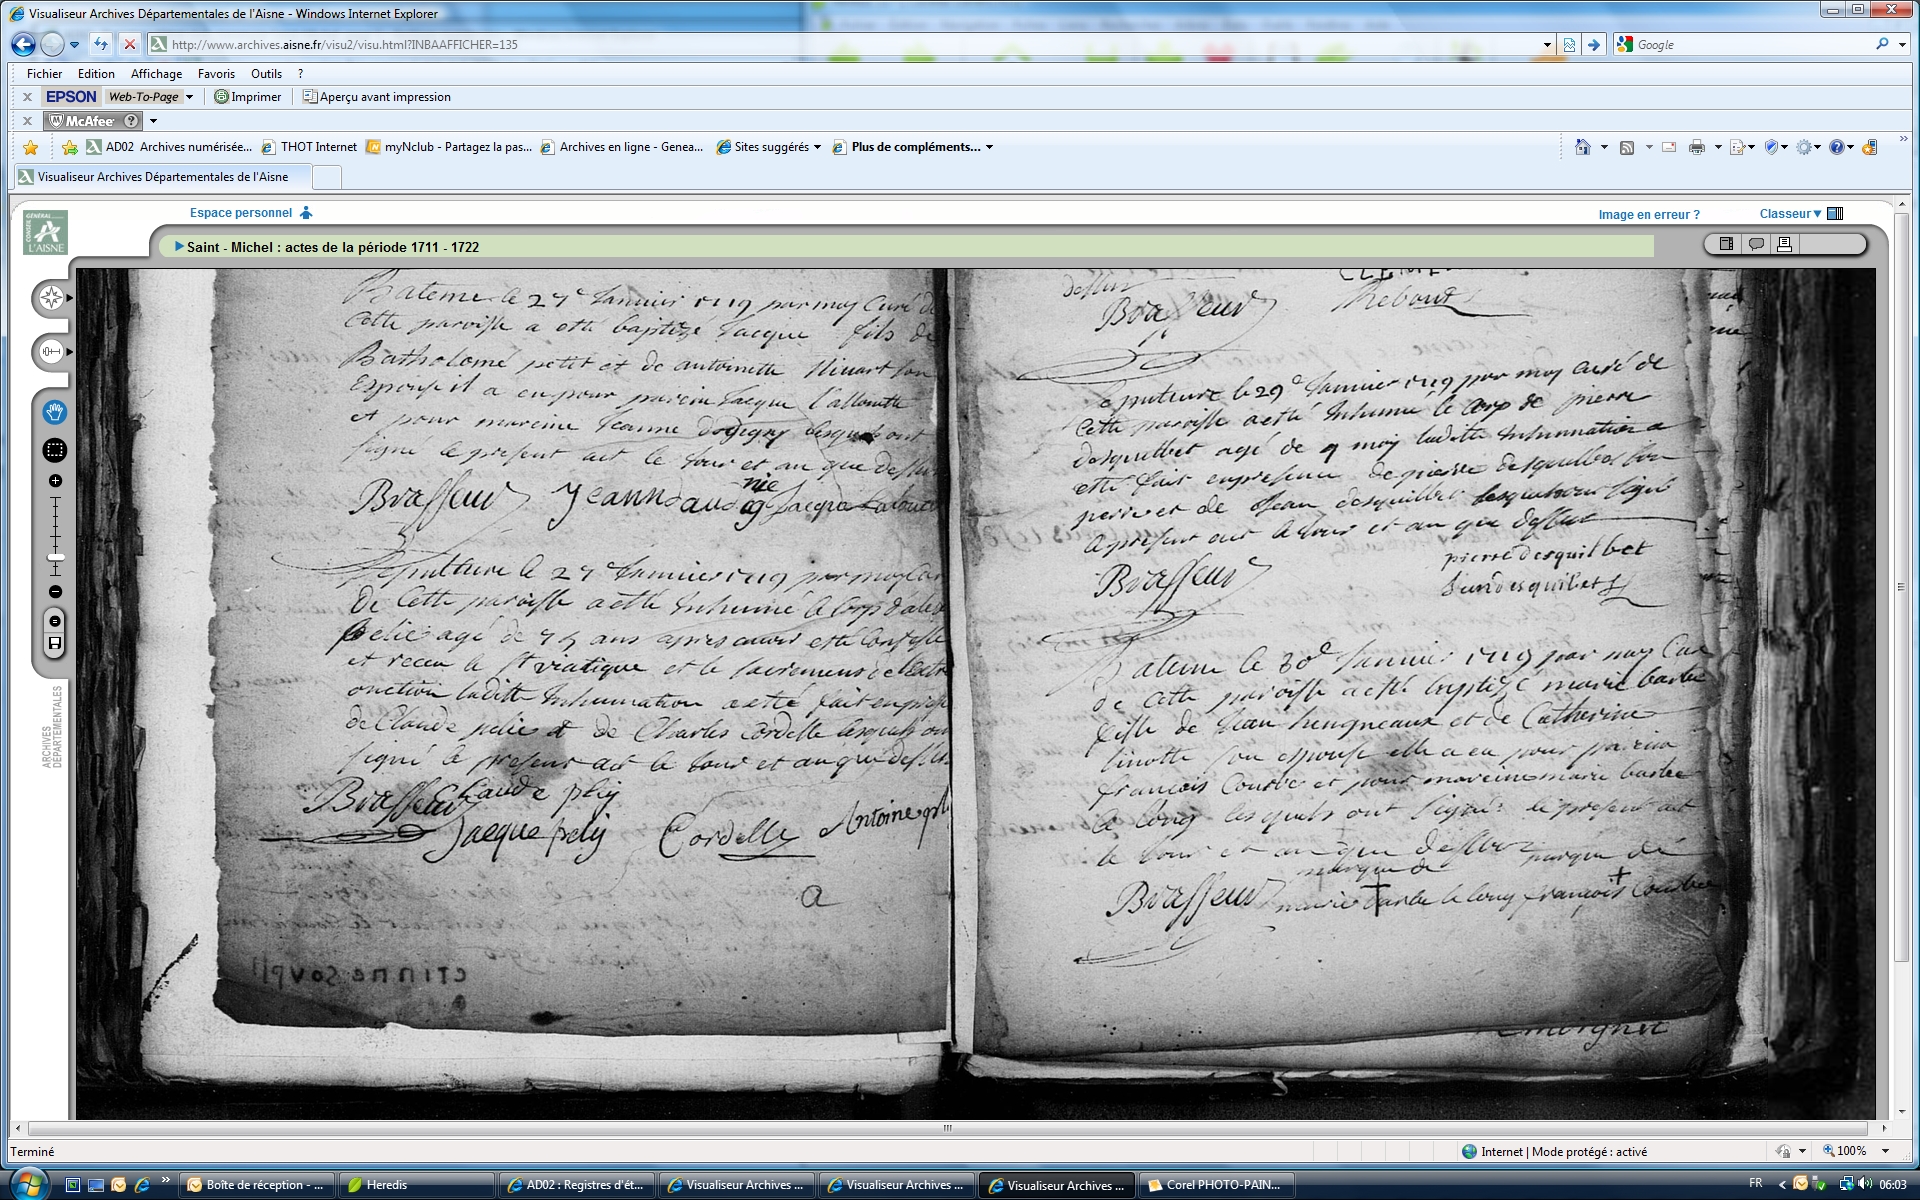Viewport: 1920px width, 1200px height.
Task: Activate the rectangular selection zoom tool
Action: [x=54, y=450]
